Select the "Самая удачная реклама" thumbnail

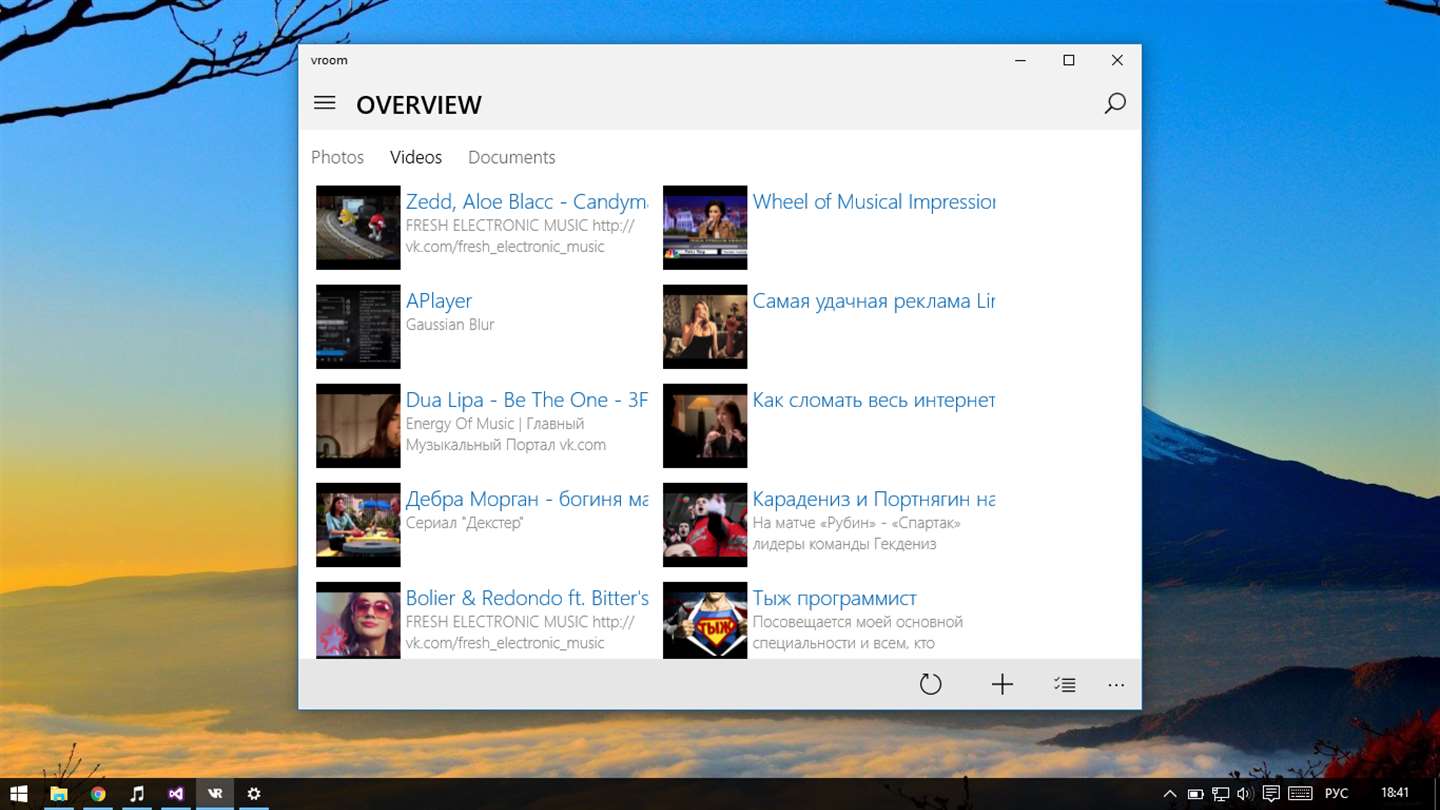(705, 326)
